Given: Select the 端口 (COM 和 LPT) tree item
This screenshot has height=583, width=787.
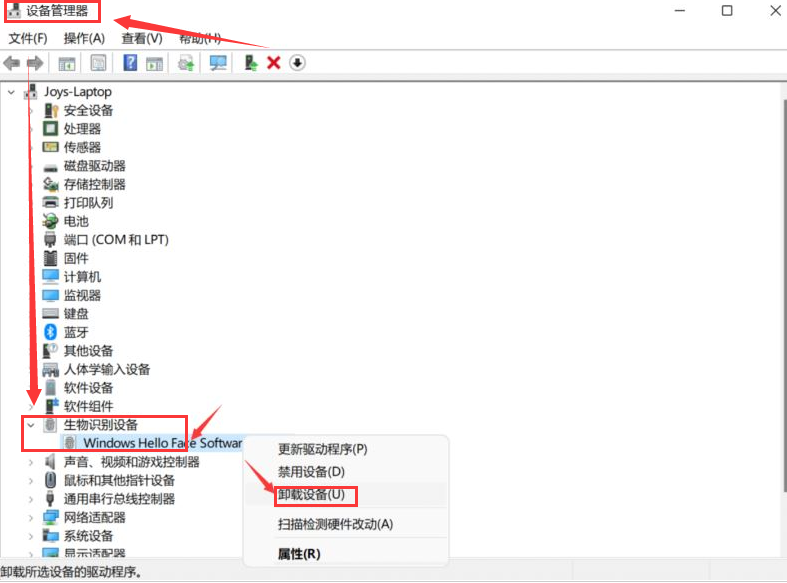Looking at the screenshot, I should pos(116,240).
